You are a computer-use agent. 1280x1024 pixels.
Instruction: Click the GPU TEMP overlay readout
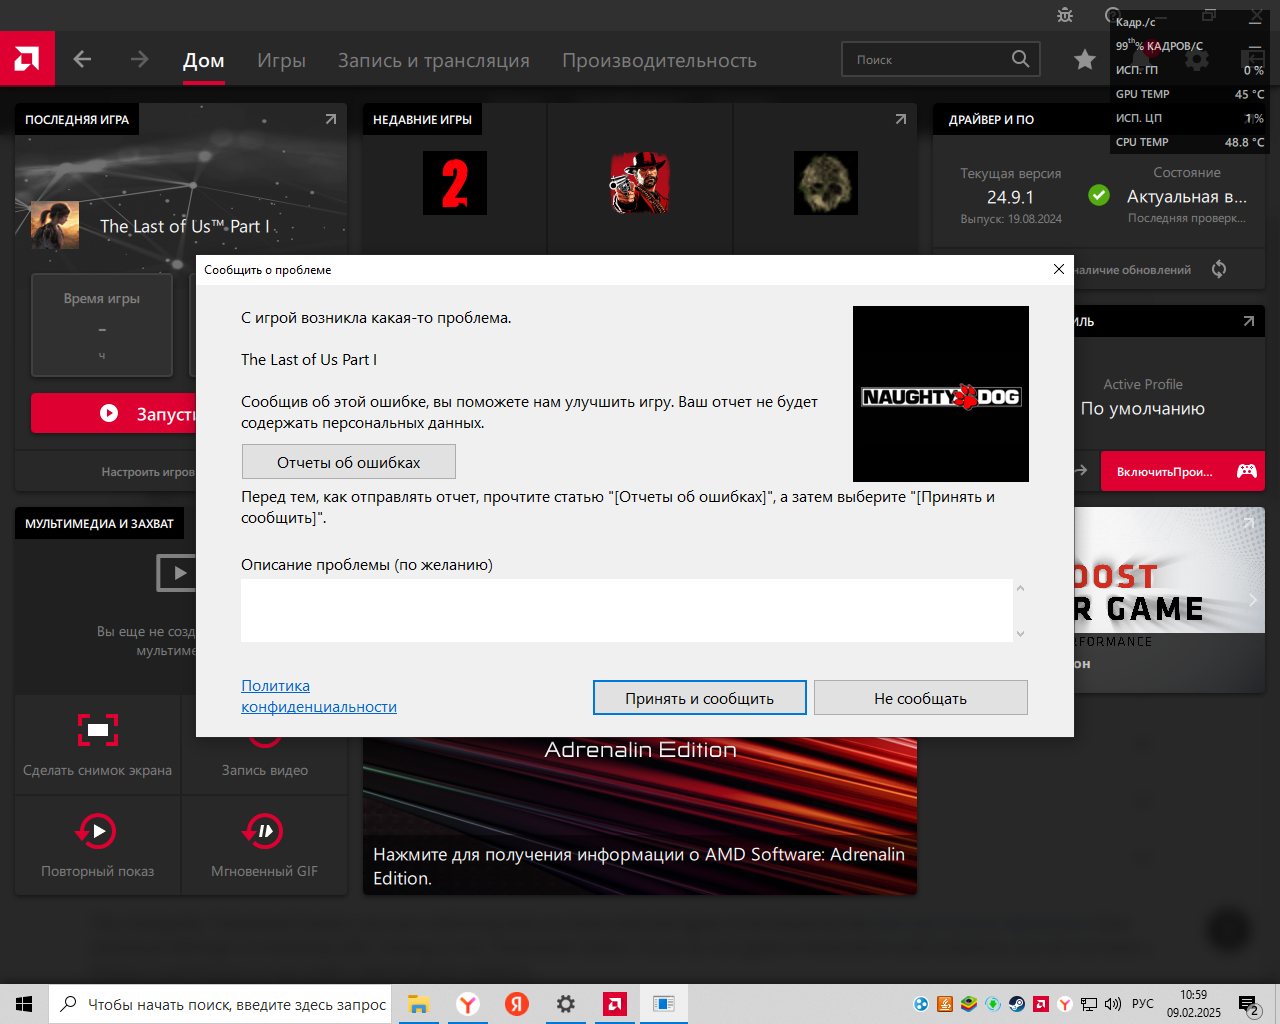pos(1190,94)
